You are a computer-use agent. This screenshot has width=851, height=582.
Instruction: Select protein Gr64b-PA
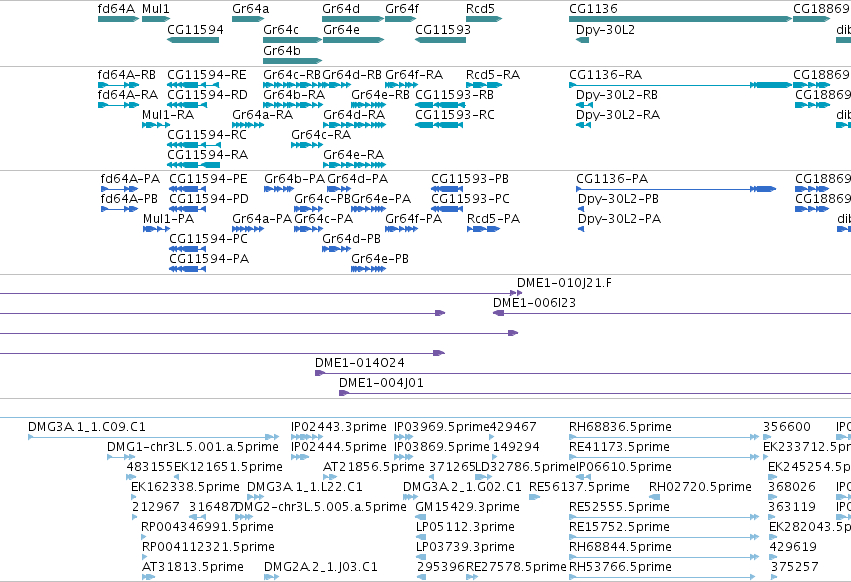pos(294,179)
